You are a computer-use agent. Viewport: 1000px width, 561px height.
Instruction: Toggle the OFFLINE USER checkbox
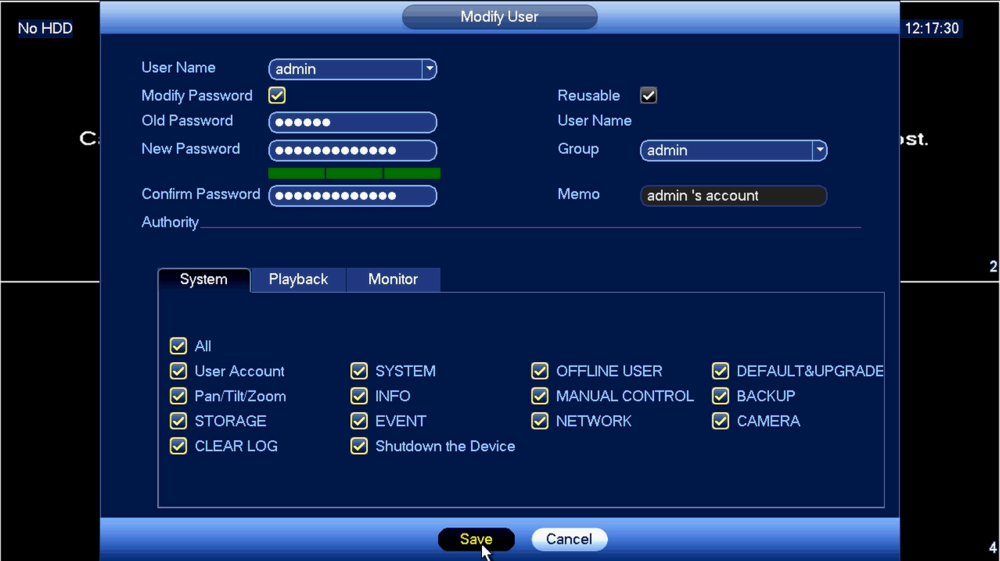tap(540, 371)
